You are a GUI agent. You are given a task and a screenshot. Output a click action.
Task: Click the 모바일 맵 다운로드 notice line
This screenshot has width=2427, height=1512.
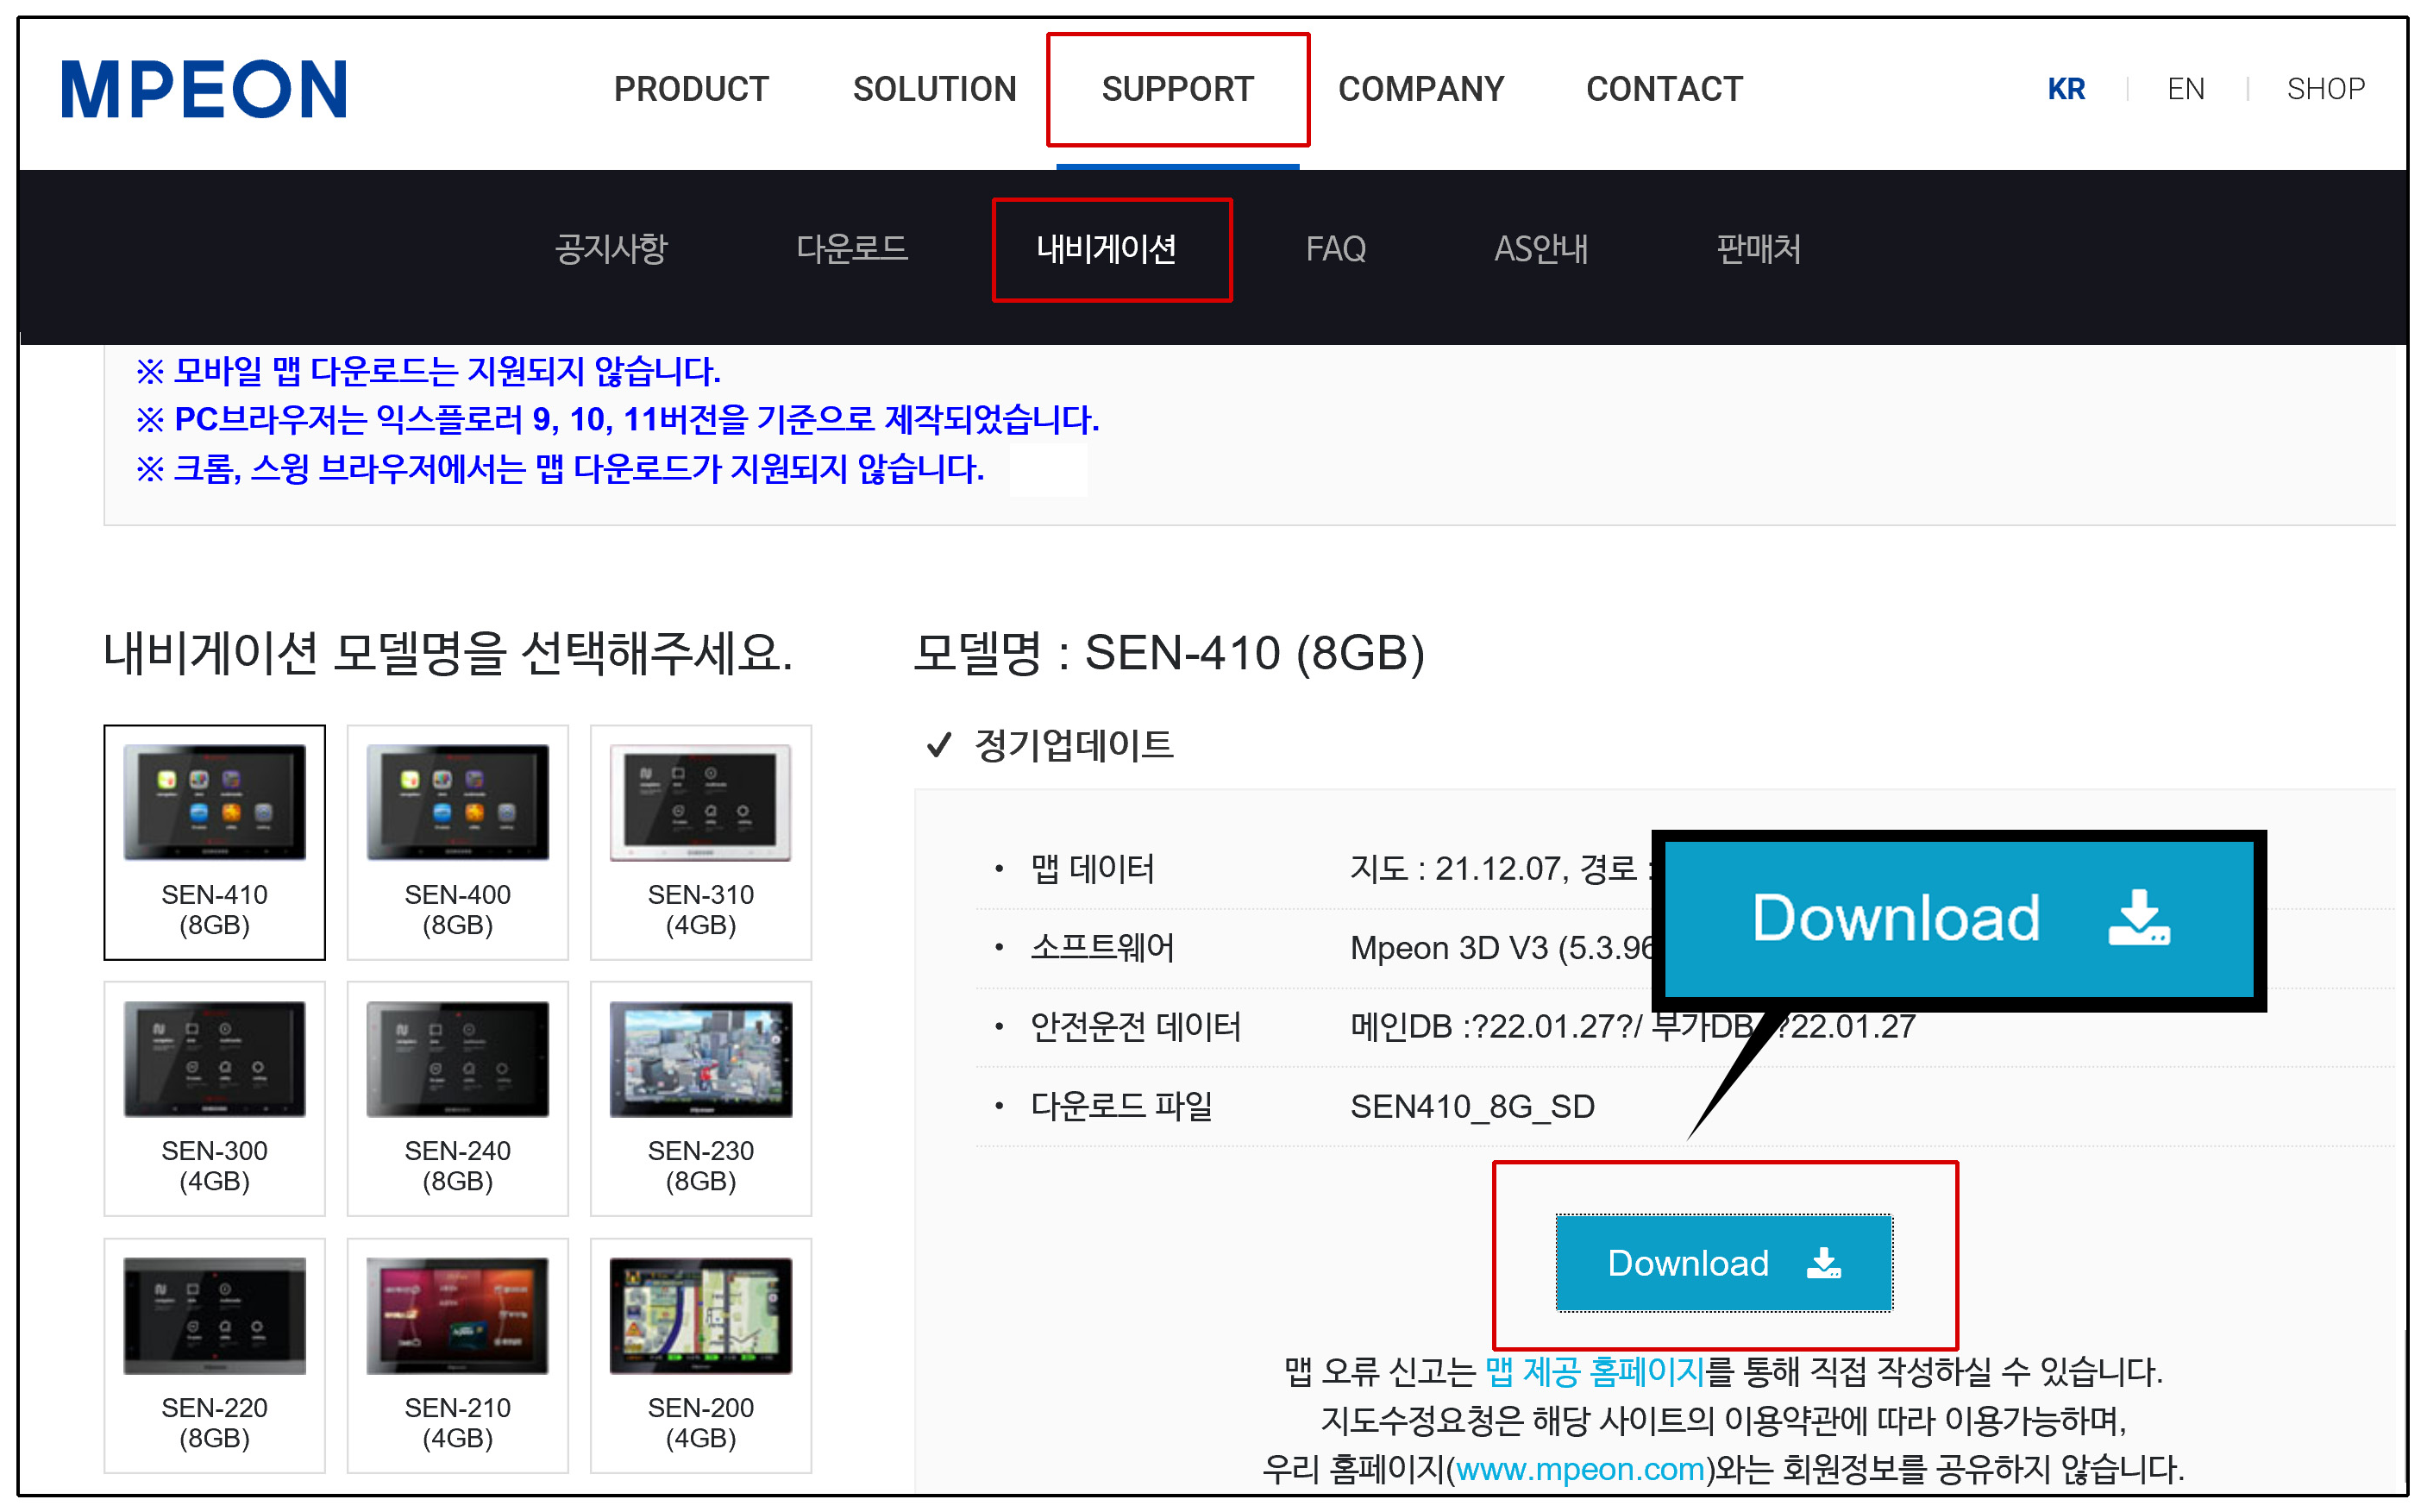(x=428, y=371)
